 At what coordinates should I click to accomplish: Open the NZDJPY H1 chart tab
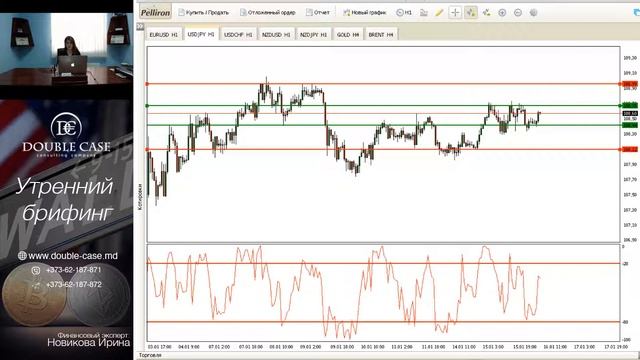[313, 35]
